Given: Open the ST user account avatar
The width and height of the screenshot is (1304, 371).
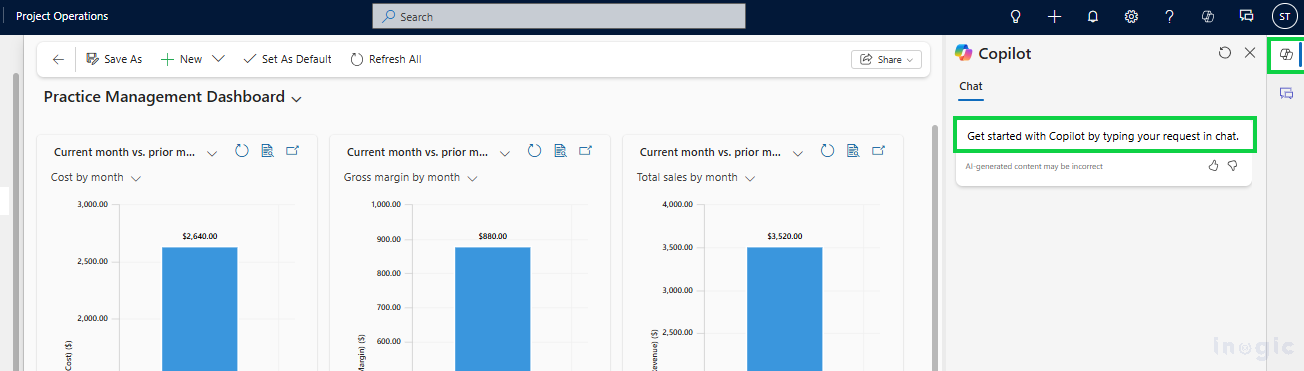Looking at the screenshot, I should click(x=1284, y=16).
